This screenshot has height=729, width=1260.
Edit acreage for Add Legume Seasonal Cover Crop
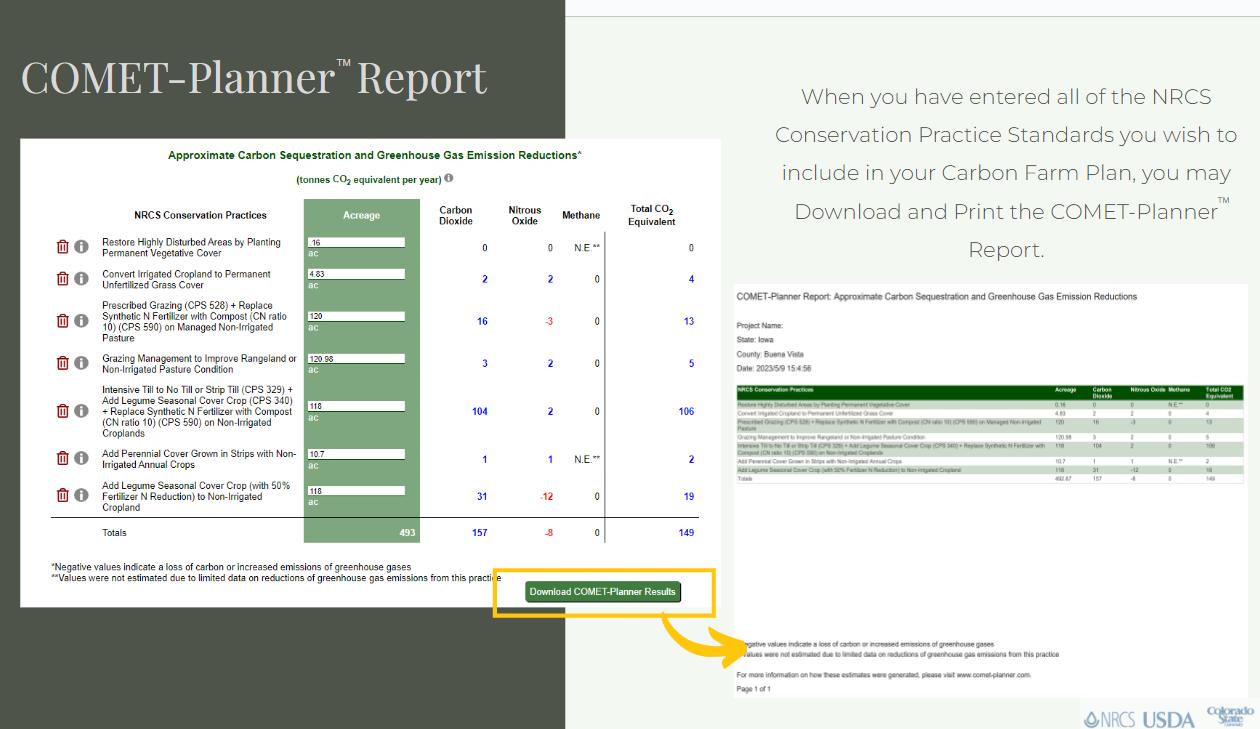click(356, 490)
